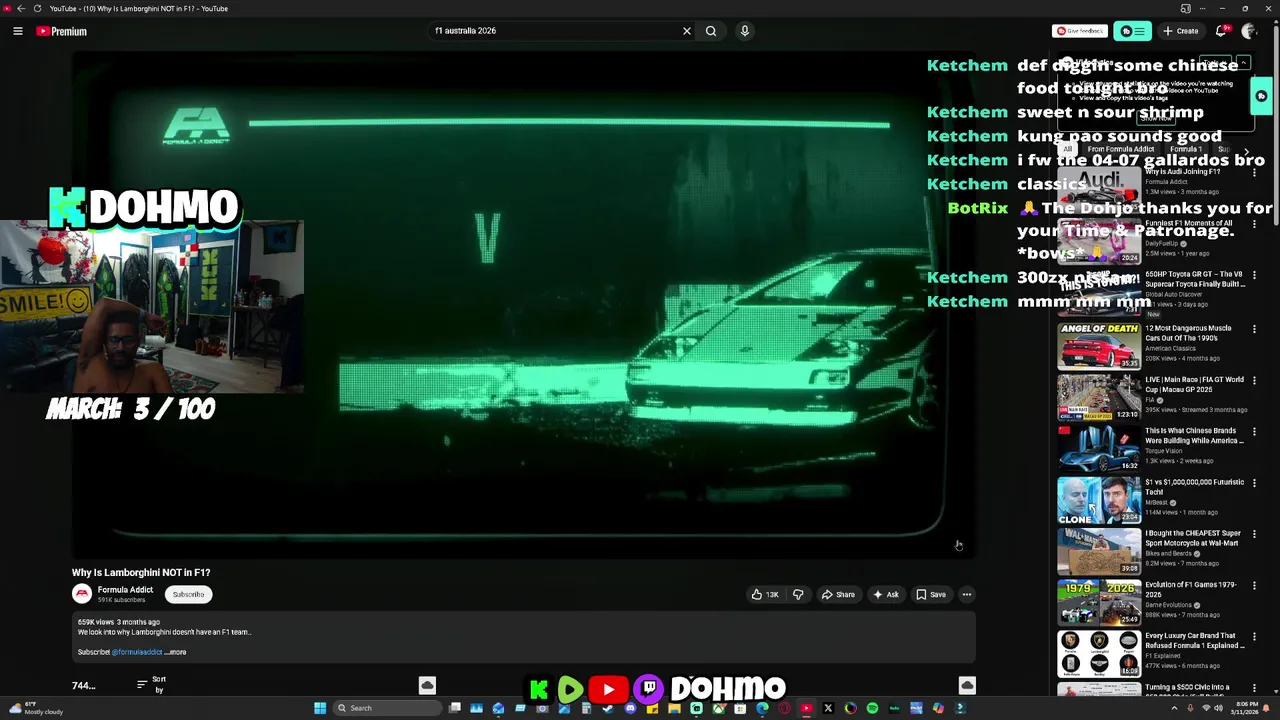Go back with browser back arrow
Image resolution: width=1280 pixels, height=720 pixels.
point(21,8)
